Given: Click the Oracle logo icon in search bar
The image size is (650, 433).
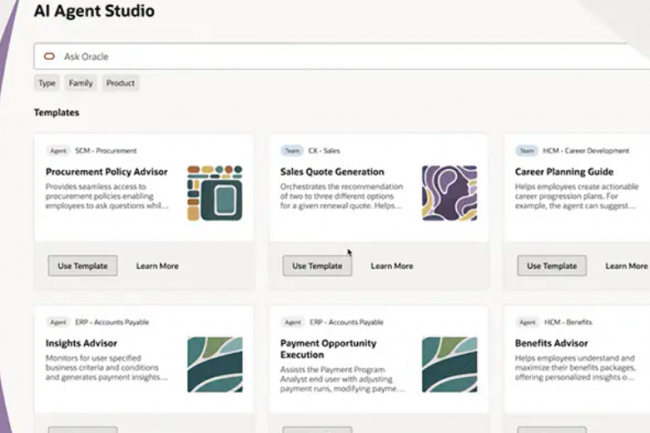Looking at the screenshot, I should [49, 57].
